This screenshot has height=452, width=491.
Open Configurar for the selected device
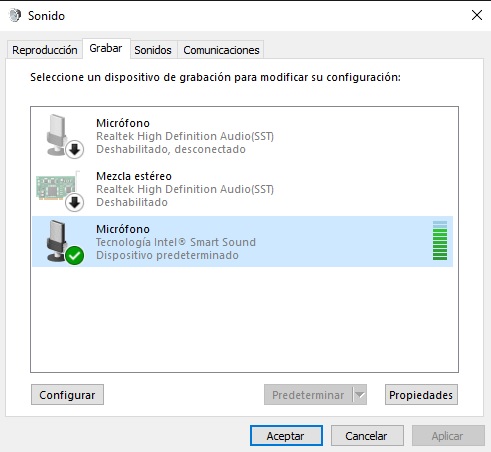pos(67,395)
